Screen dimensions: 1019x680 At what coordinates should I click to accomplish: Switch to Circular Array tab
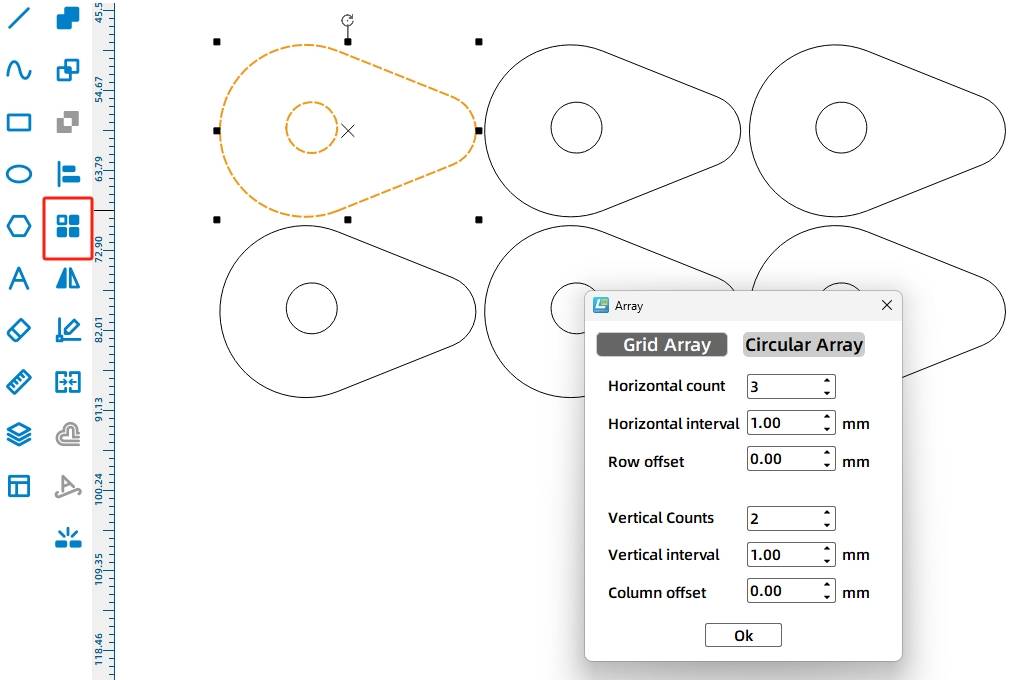pos(803,345)
